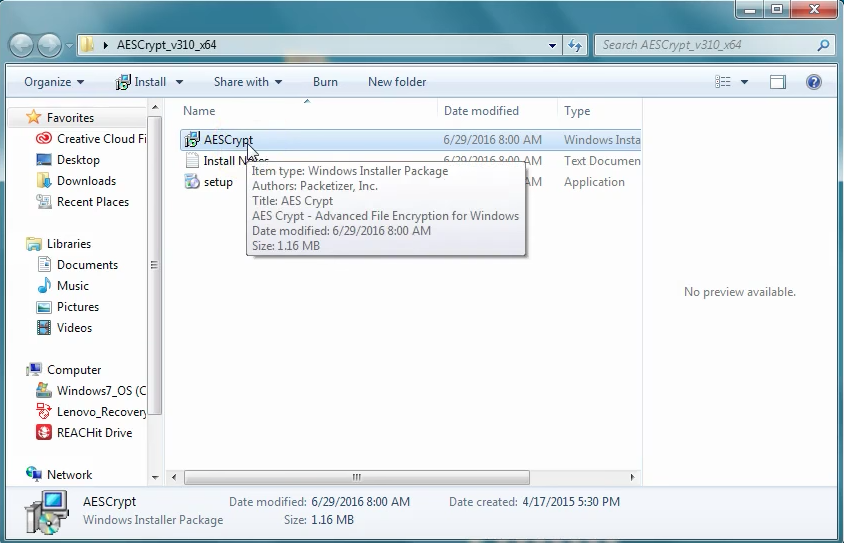This screenshot has height=543, width=844.
Task: Open the More view options dropdown arrow
Action: pyautogui.click(x=744, y=82)
